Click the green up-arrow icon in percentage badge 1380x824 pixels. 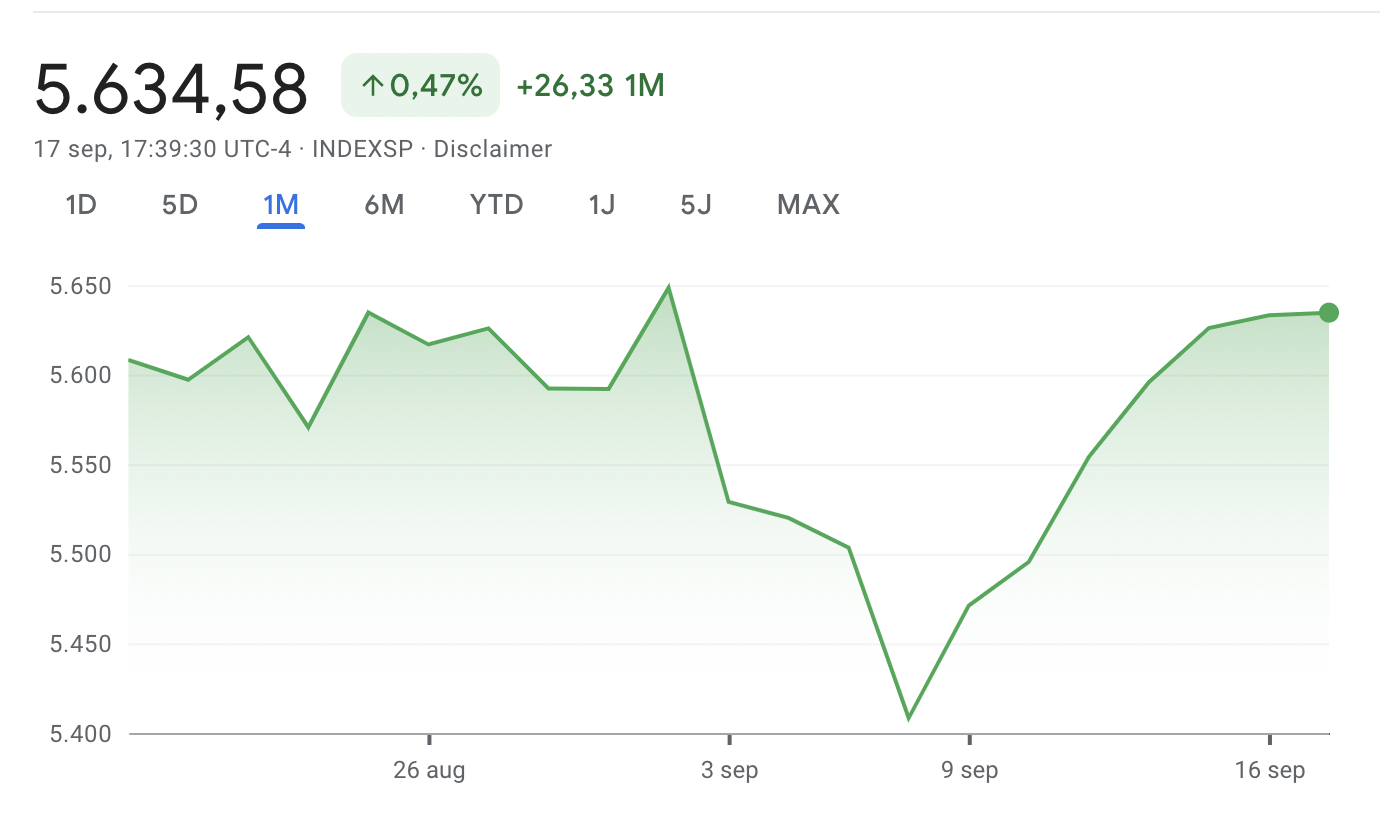pyautogui.click(x=372, y=86)
